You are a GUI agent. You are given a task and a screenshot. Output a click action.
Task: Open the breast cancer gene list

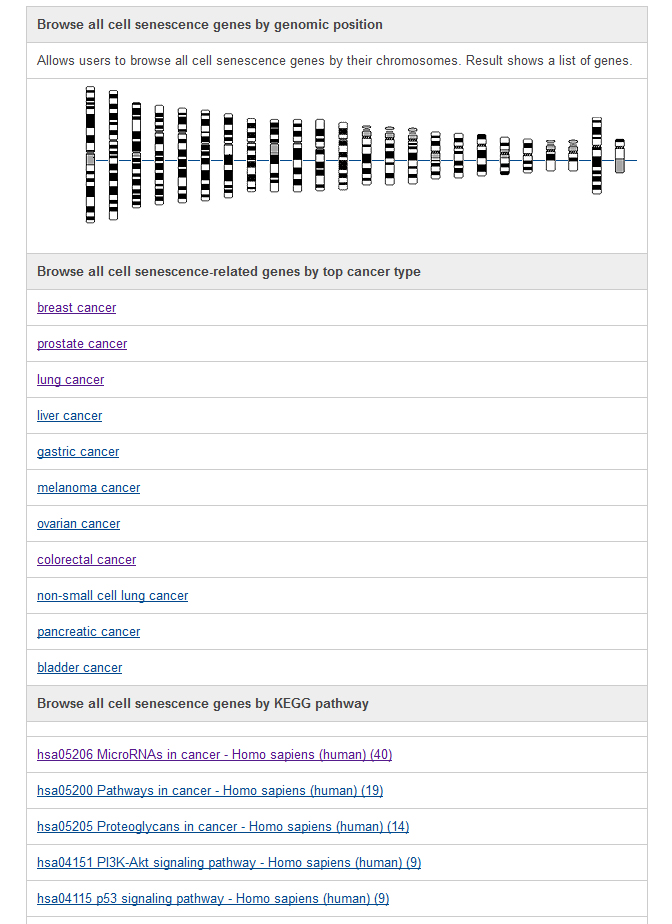tap(77, 308)
